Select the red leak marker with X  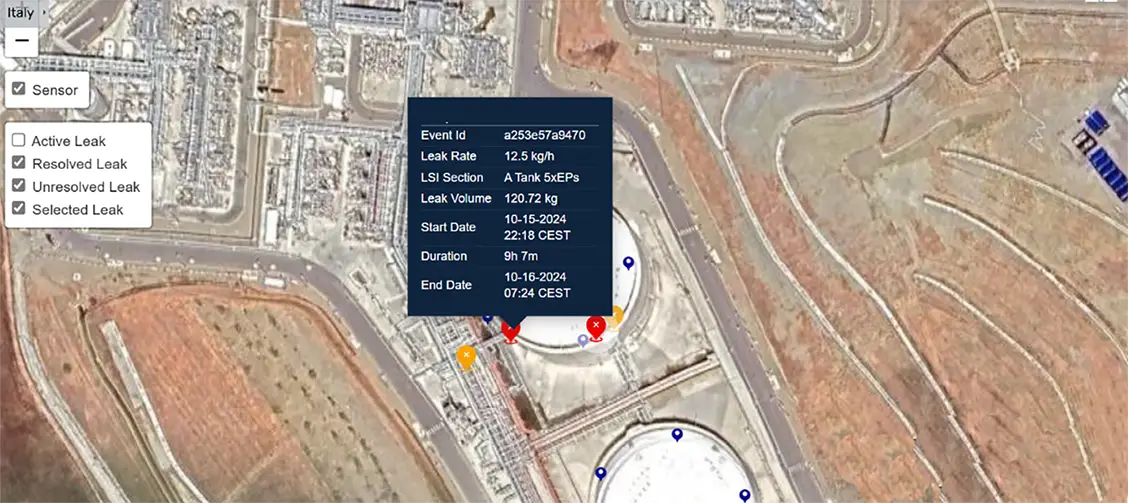point(596,328)
